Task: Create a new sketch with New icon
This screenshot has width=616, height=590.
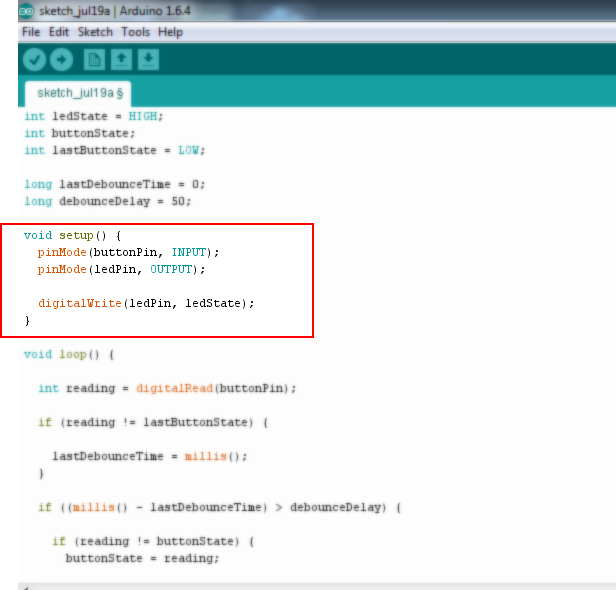Action: click(x=94, y=60)
